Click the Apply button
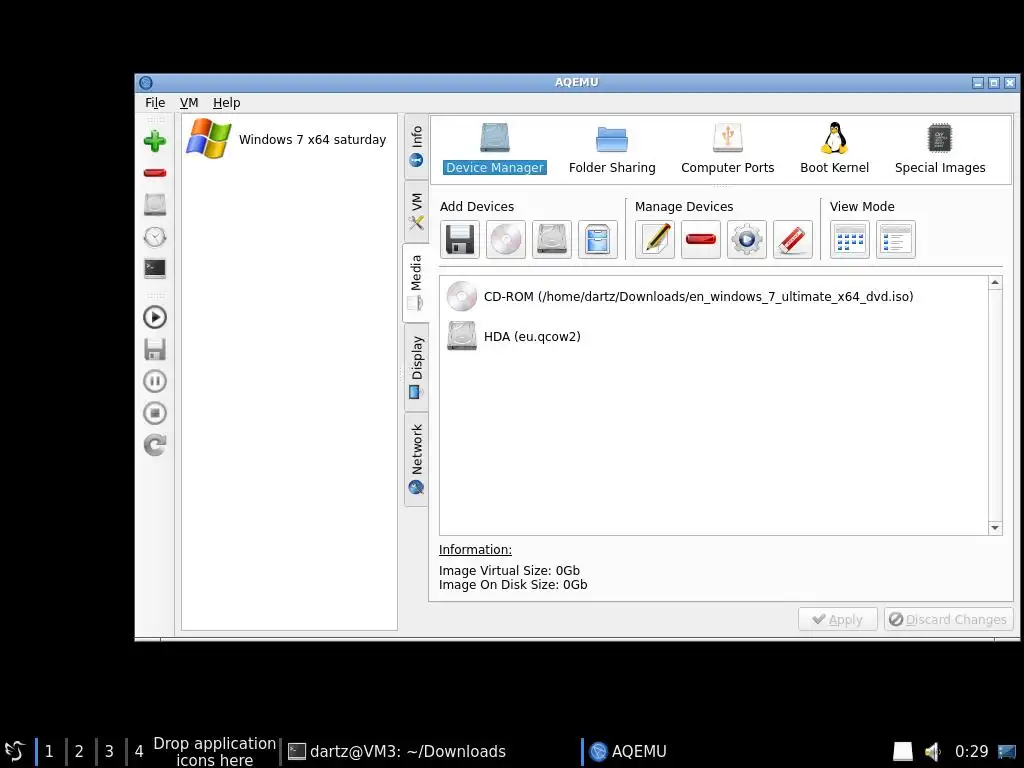This screenshot has height=768, width=1024. [x=837, y=619]
